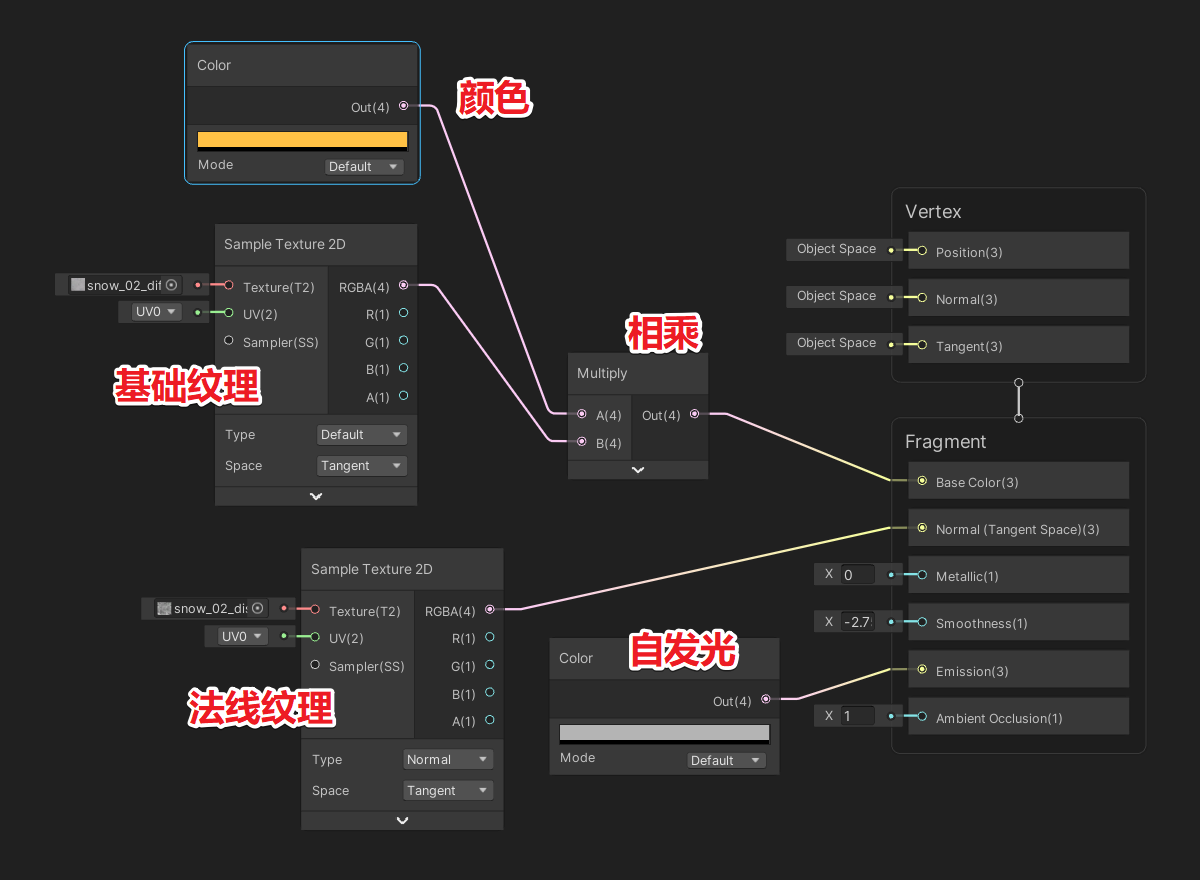The image size is (1200, 880).
Task: Open Type dropdown showing Default
Action: [362, 435]
